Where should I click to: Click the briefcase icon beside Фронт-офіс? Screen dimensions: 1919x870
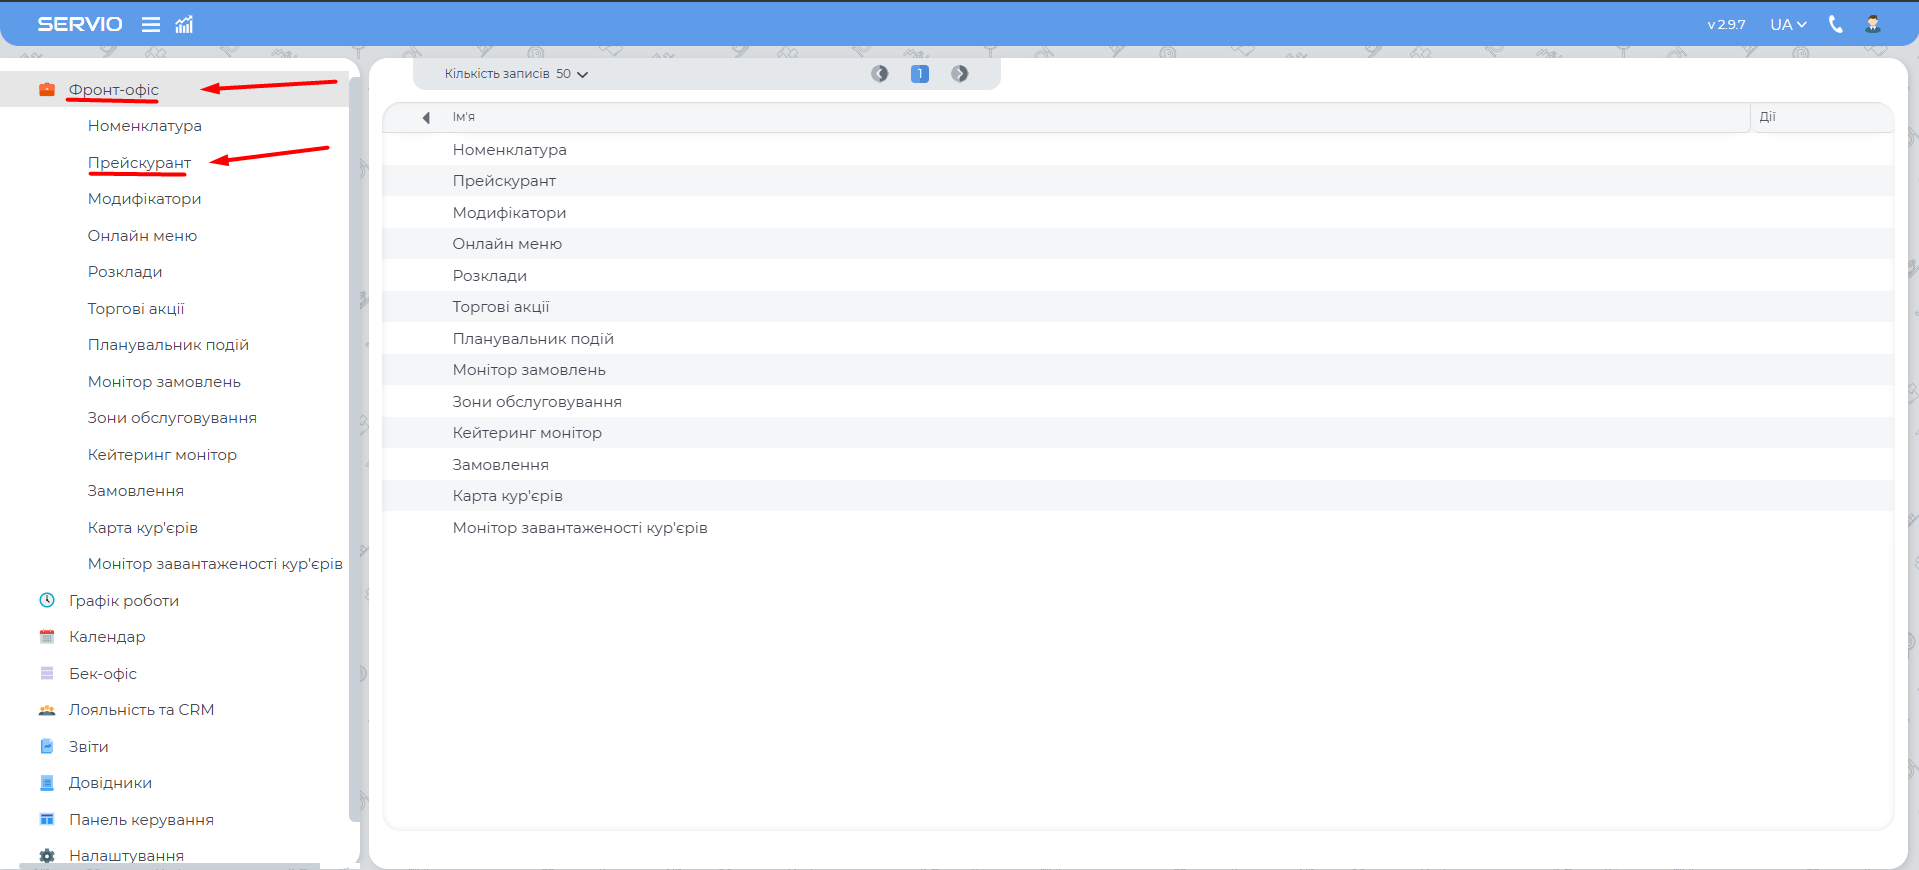[x=47, y=90]
